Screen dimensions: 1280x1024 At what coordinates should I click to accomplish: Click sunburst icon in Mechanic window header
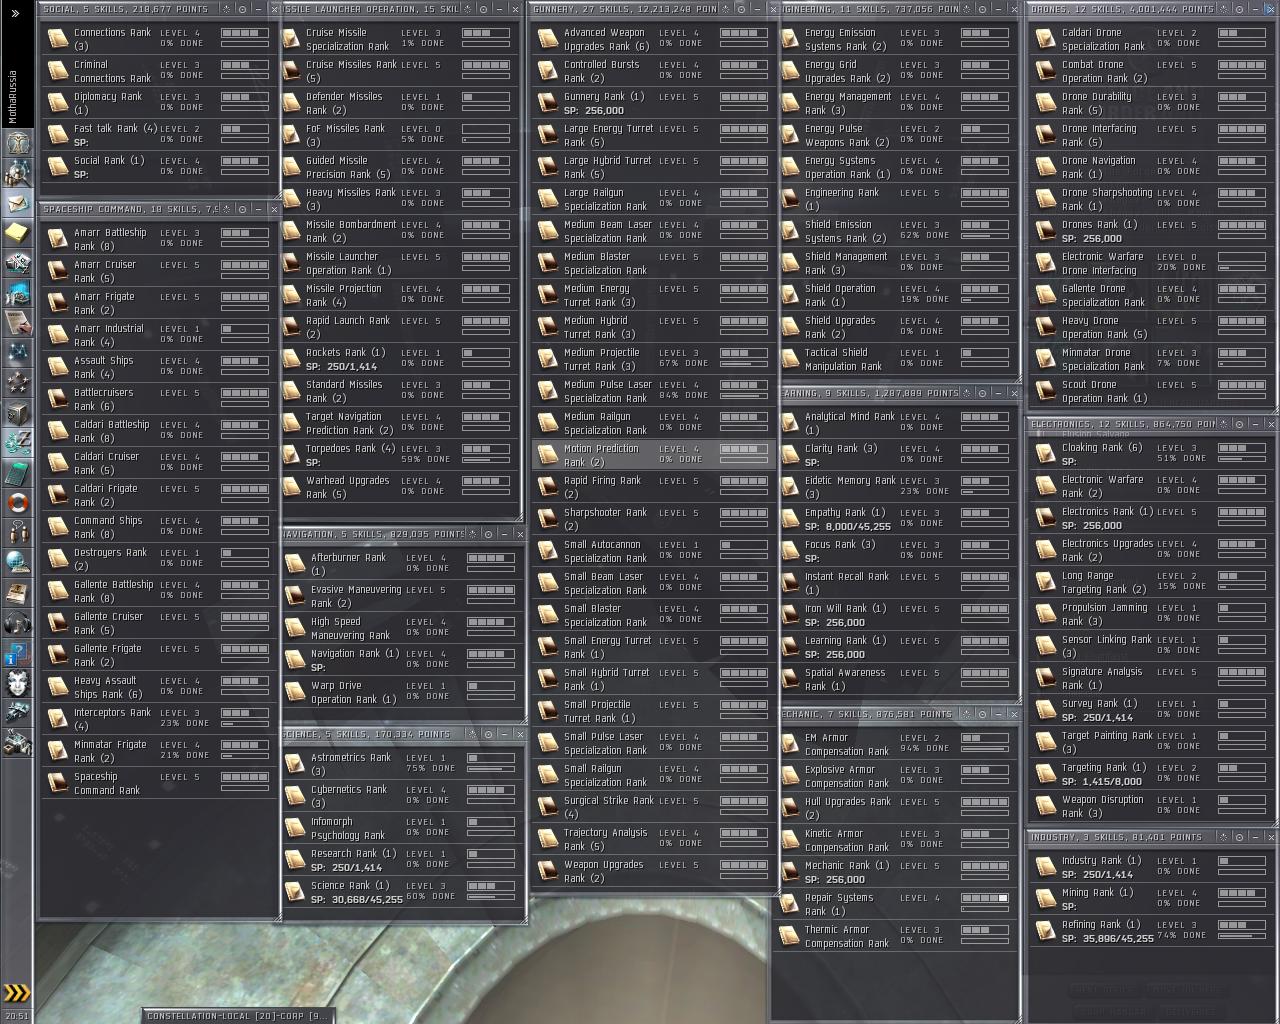(x=967, y=714)
